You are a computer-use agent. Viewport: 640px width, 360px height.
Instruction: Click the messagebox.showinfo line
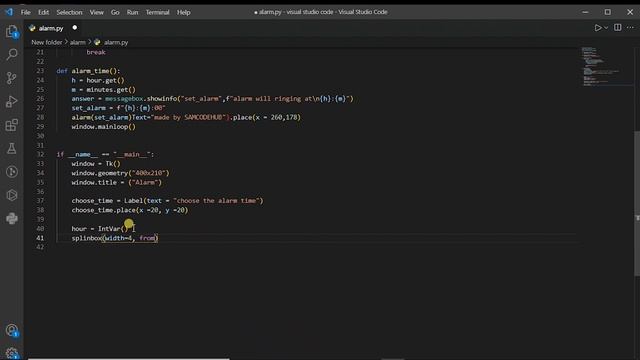(x=212, y=99)
